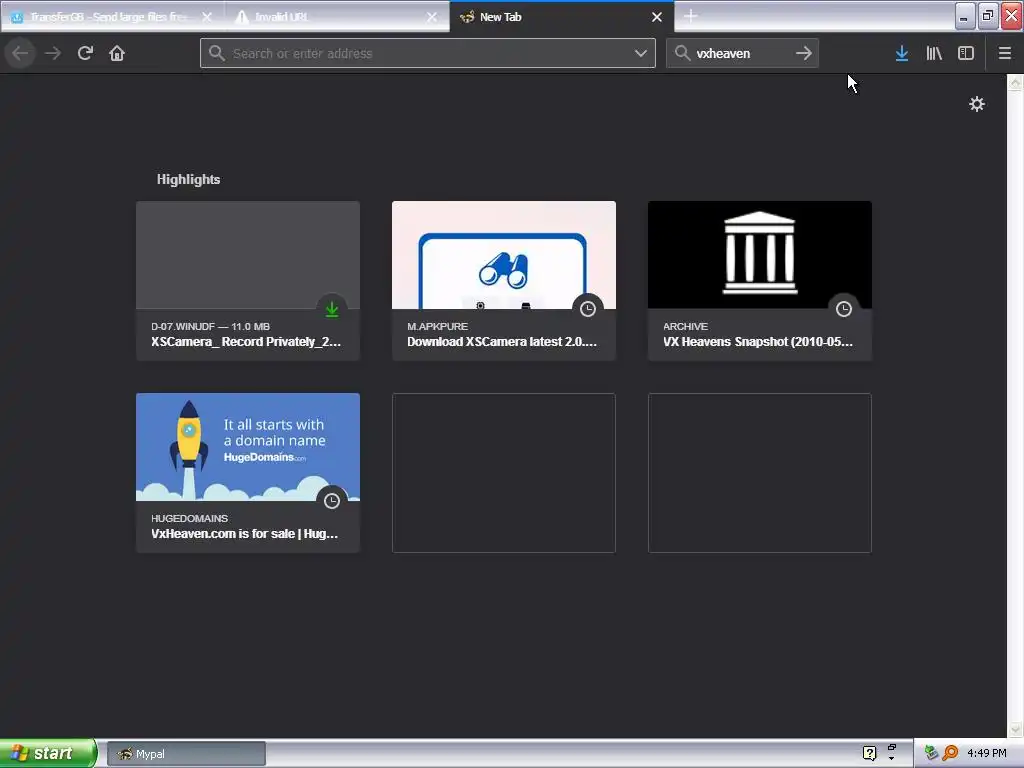
Task: Focus the address bar field
Action: click(428, 53)
